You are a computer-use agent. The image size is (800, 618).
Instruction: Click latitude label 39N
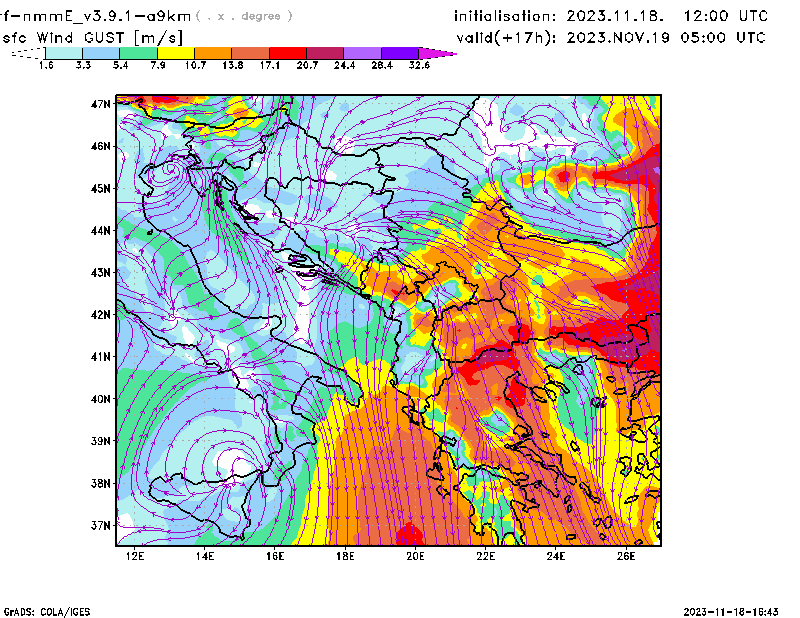[x=101, y=441]
